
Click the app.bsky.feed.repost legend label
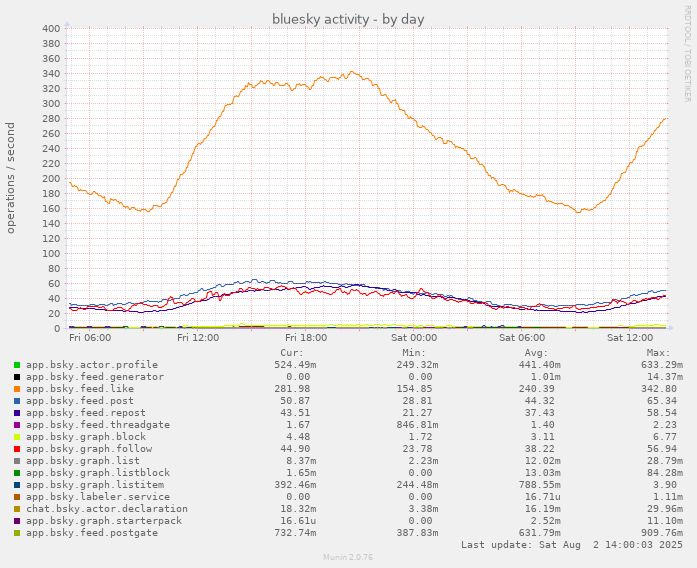coord(86,413)
